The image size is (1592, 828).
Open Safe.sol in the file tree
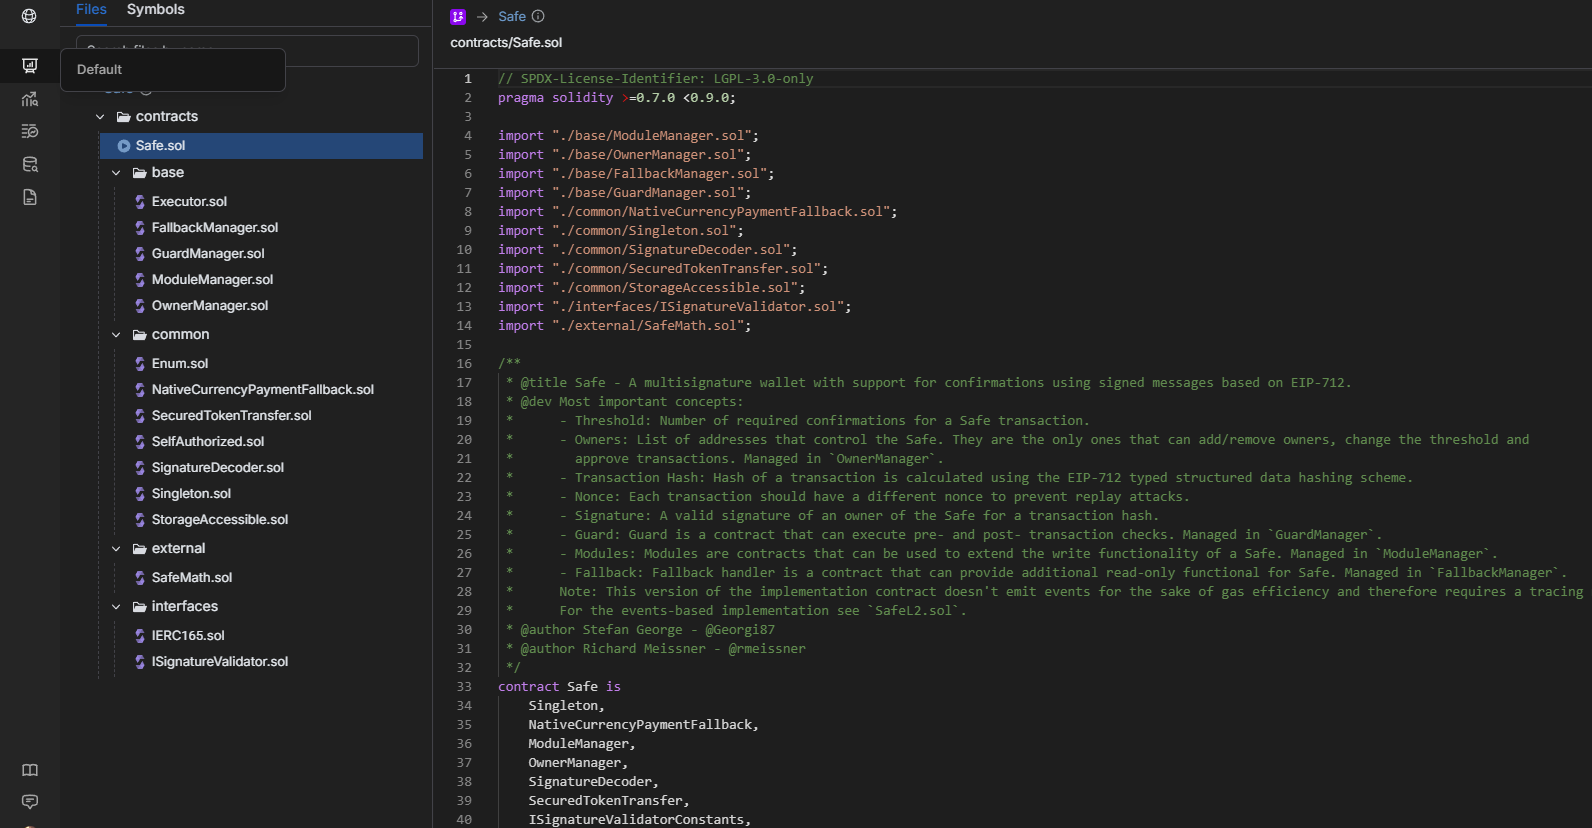click(261, 146)
